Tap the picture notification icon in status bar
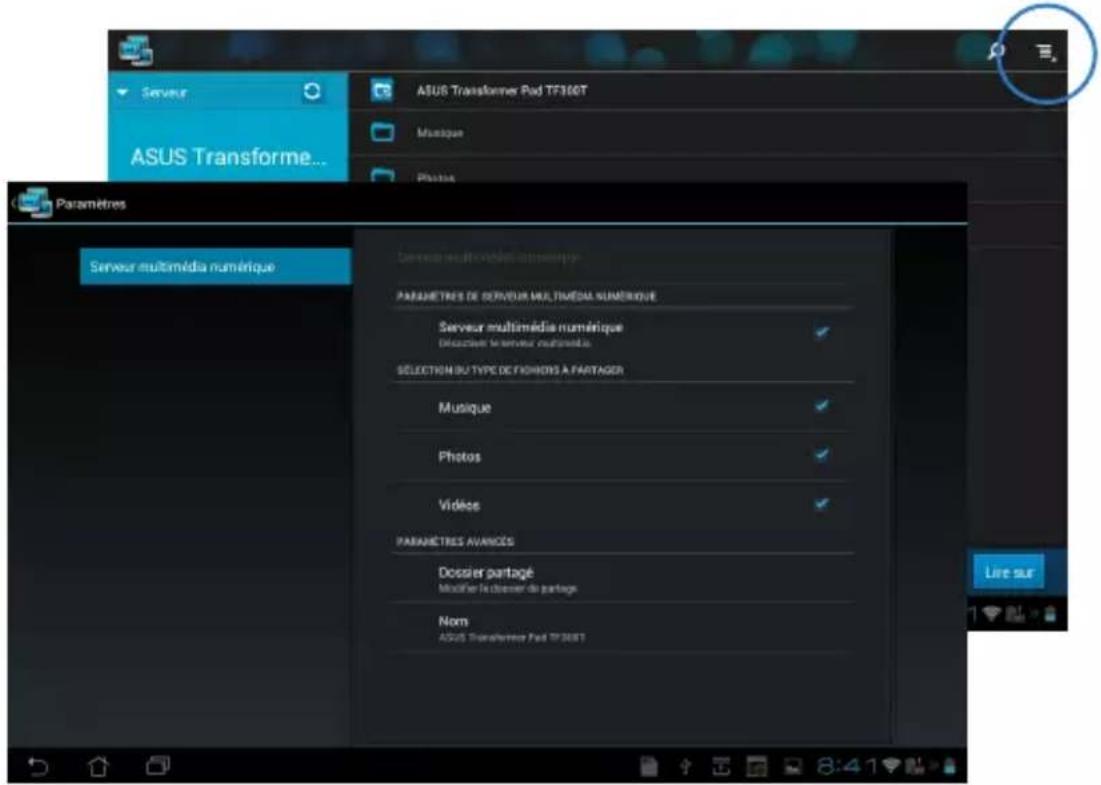The width and height of the screenshot is (1101, 785). [793, 767]
